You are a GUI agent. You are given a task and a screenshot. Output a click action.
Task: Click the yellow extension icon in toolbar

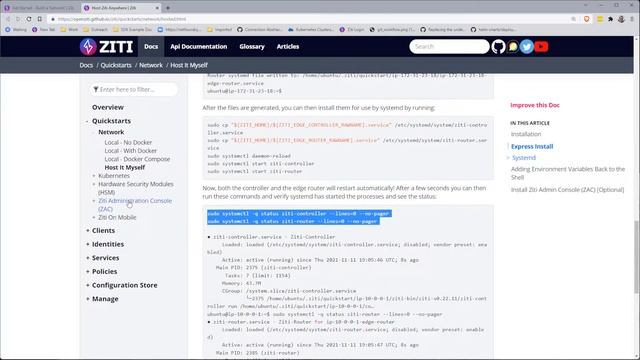[x=600, y=19]
